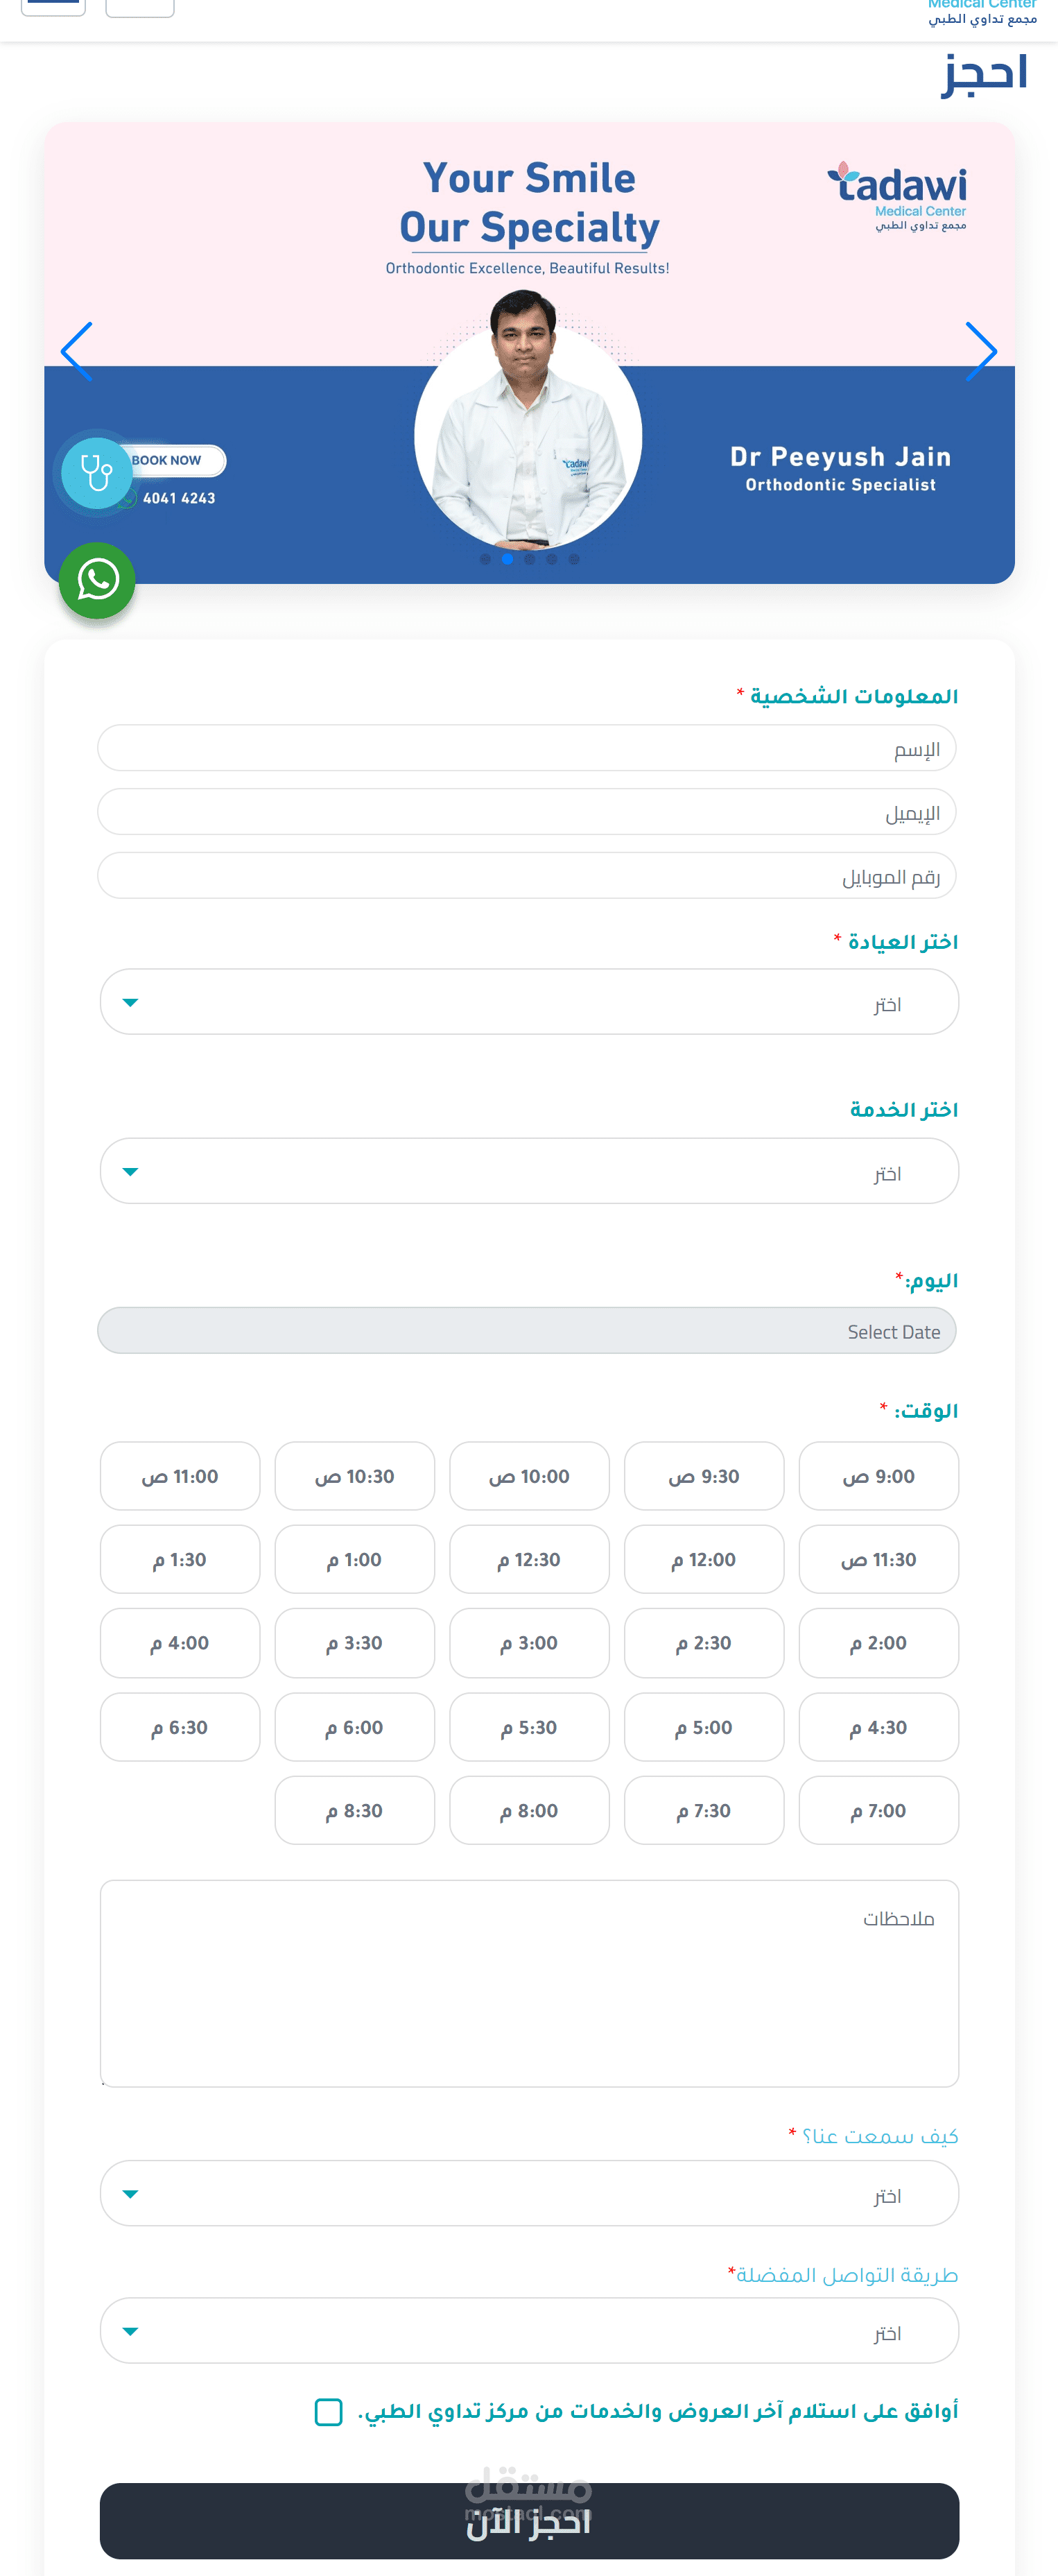
Task: Check the offers consent checkbox
Action: pyautogui.click(x=328, y=2411)
